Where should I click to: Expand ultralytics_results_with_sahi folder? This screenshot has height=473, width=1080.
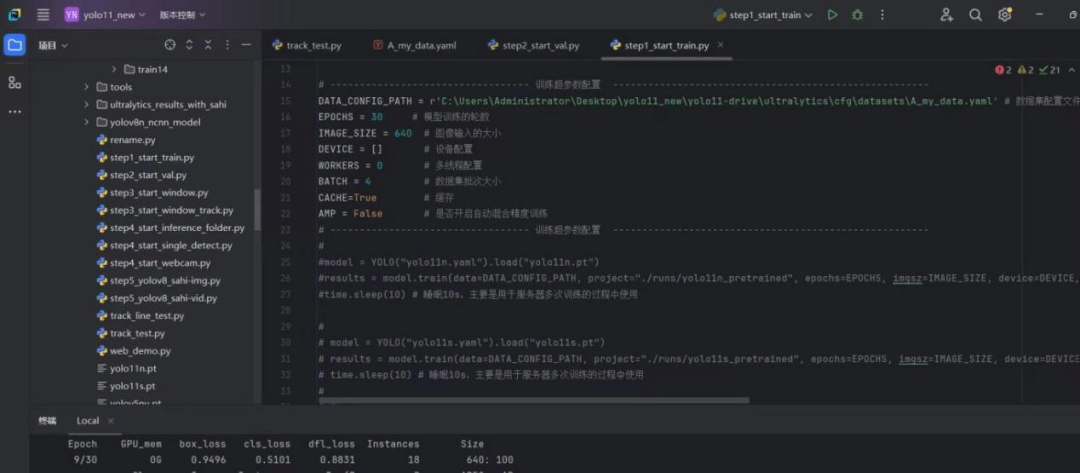[x=87, y=105]
